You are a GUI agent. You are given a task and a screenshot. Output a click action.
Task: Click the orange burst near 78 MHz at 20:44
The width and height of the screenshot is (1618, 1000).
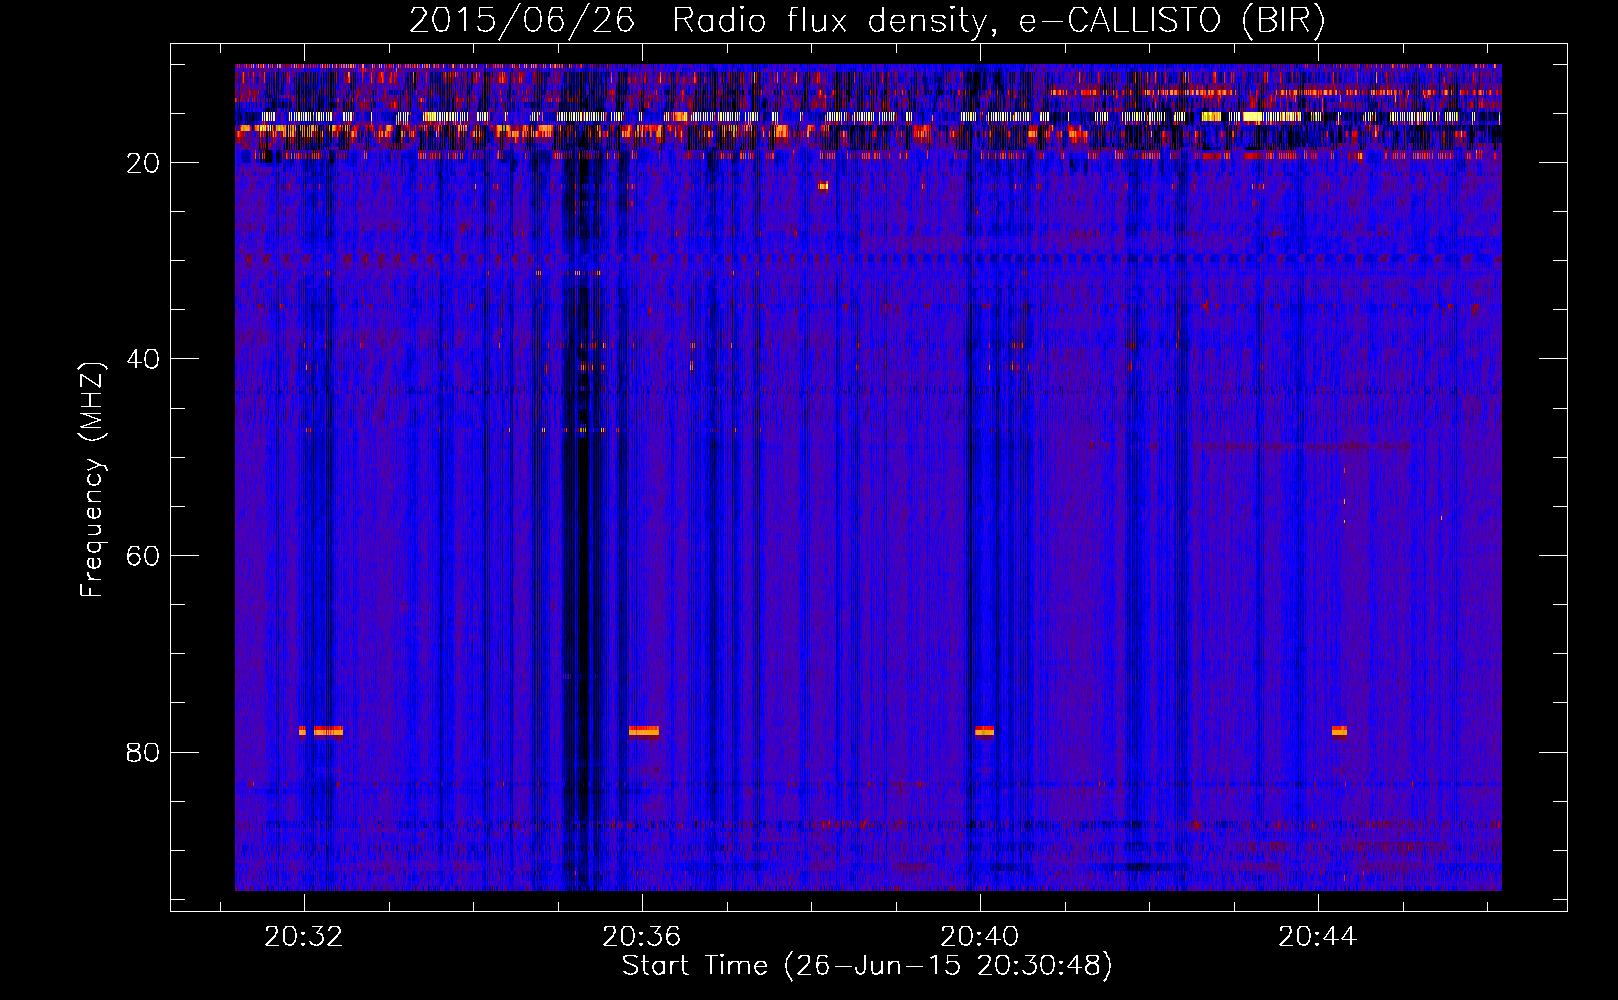pos(1339,731)
